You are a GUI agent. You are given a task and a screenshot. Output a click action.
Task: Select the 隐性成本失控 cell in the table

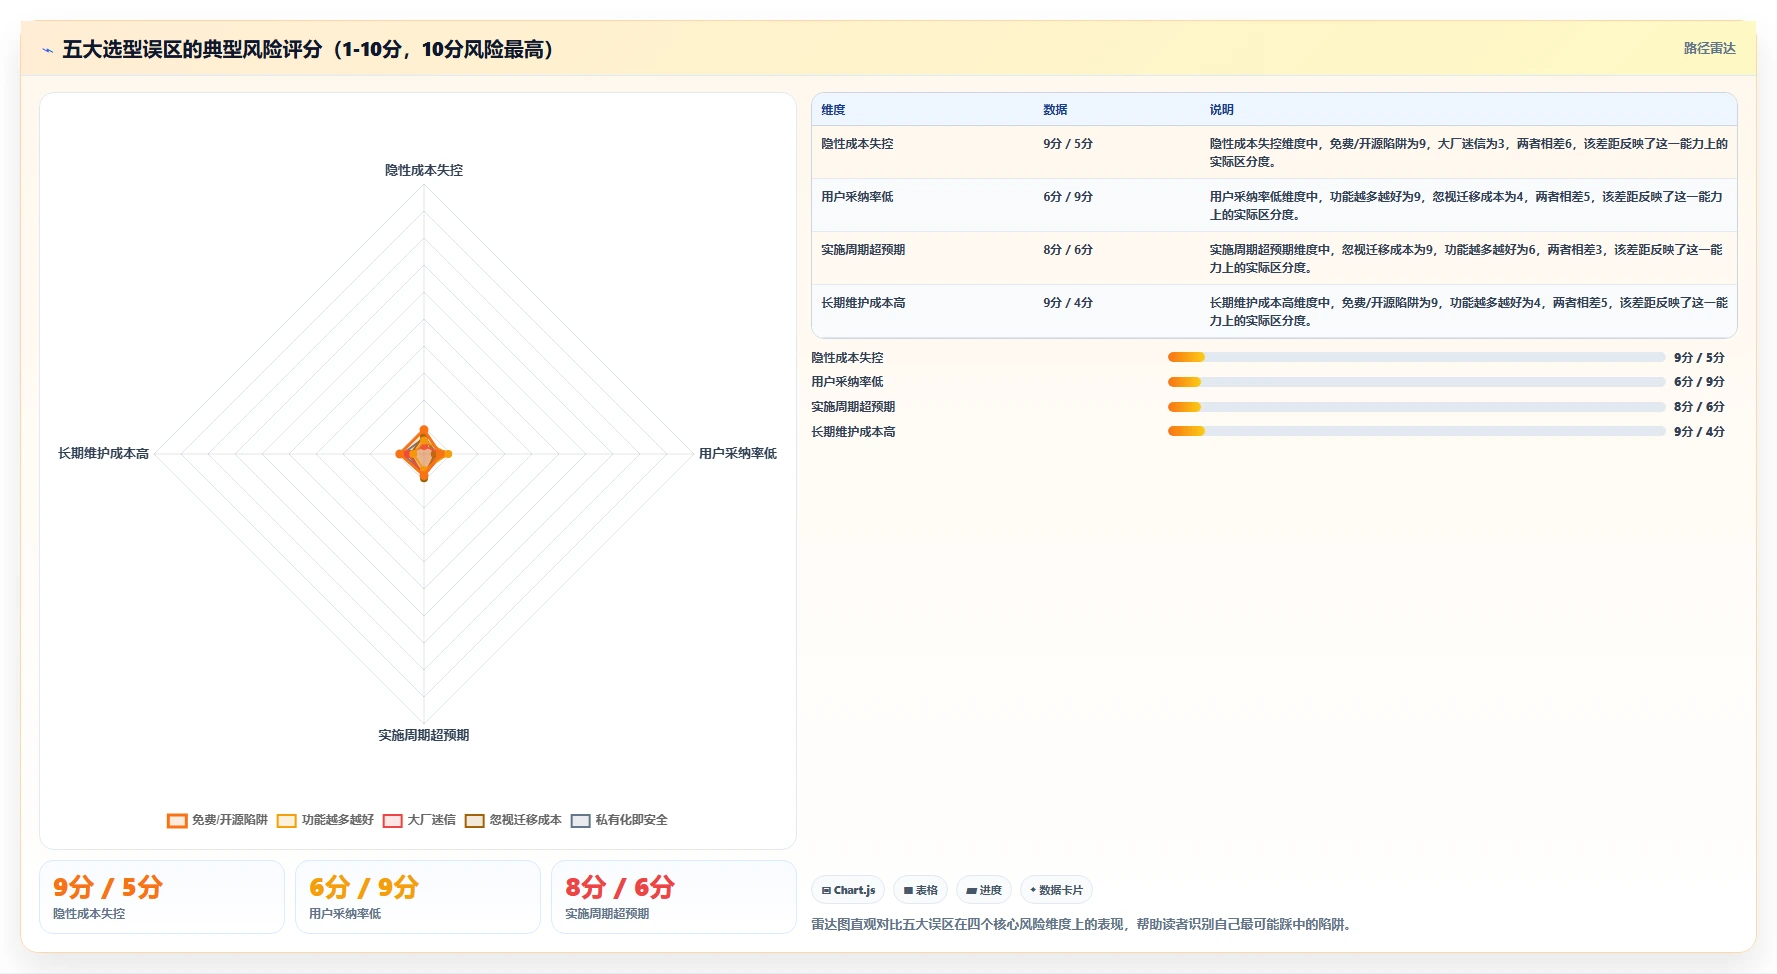[857, 144]
